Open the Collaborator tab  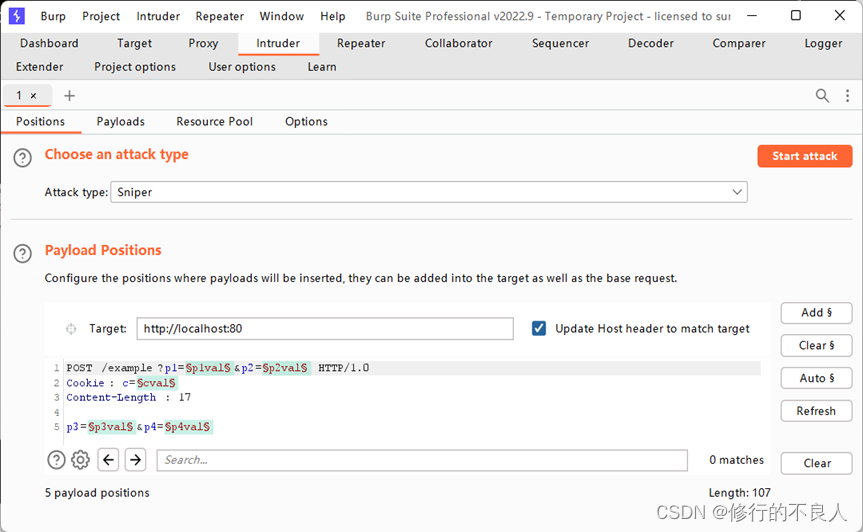(x=458, y=43)
